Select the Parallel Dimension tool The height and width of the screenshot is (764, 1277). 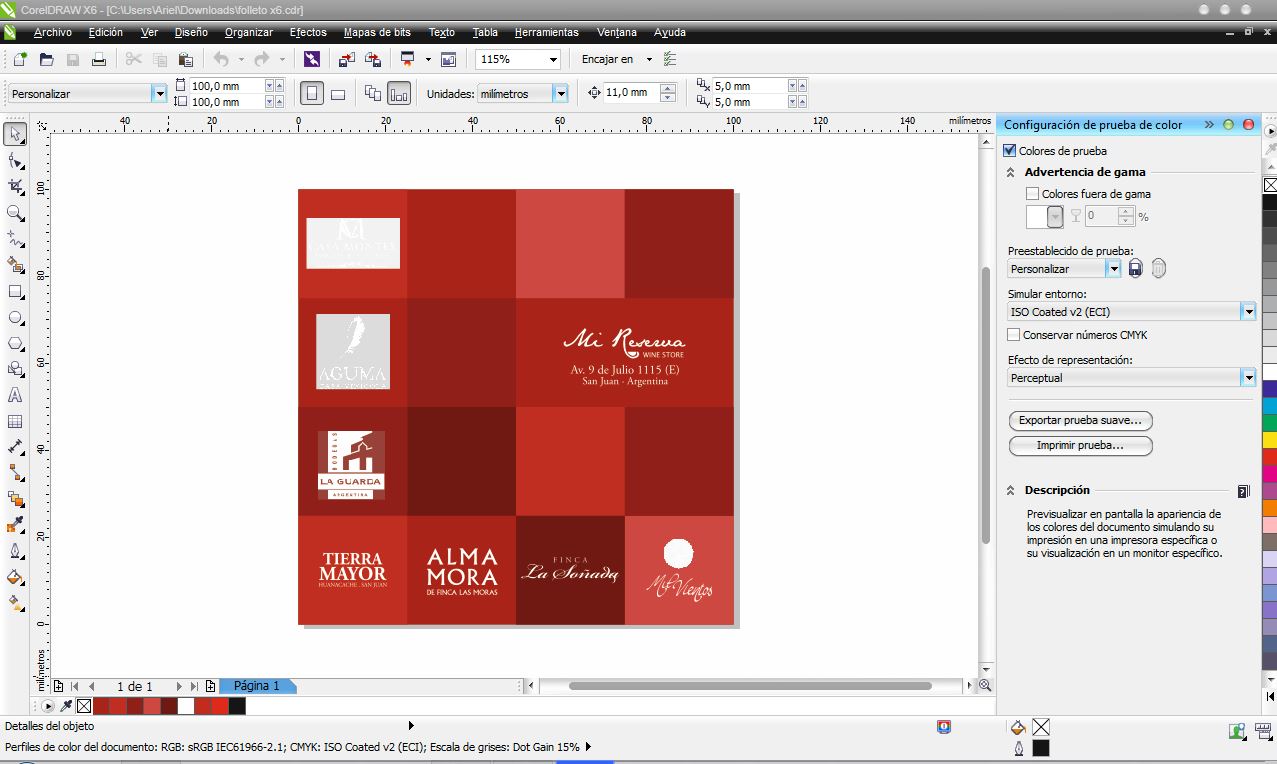pyautogui.click(x=15, y=447)
